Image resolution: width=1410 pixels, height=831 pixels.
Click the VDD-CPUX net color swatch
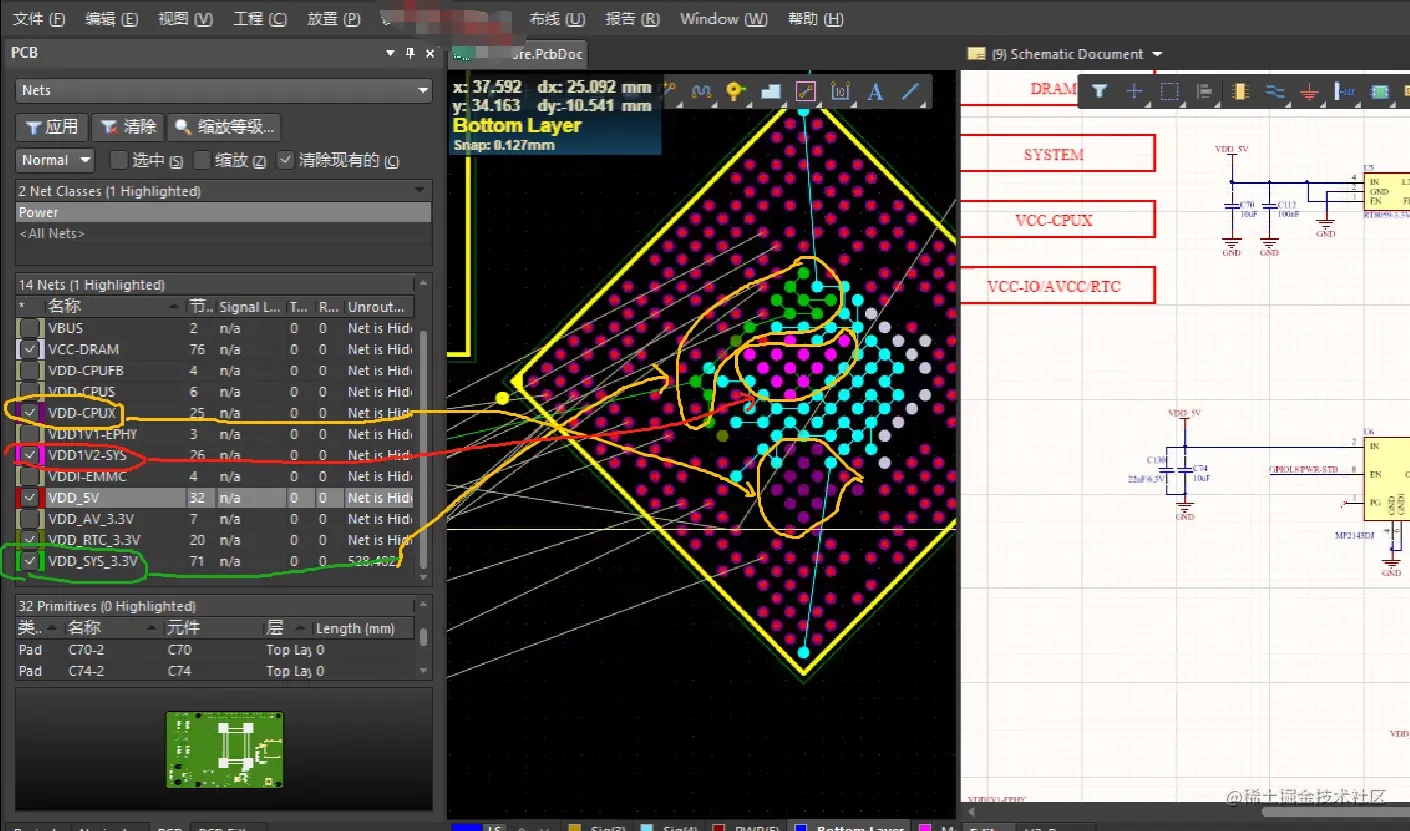click(30, 413)
